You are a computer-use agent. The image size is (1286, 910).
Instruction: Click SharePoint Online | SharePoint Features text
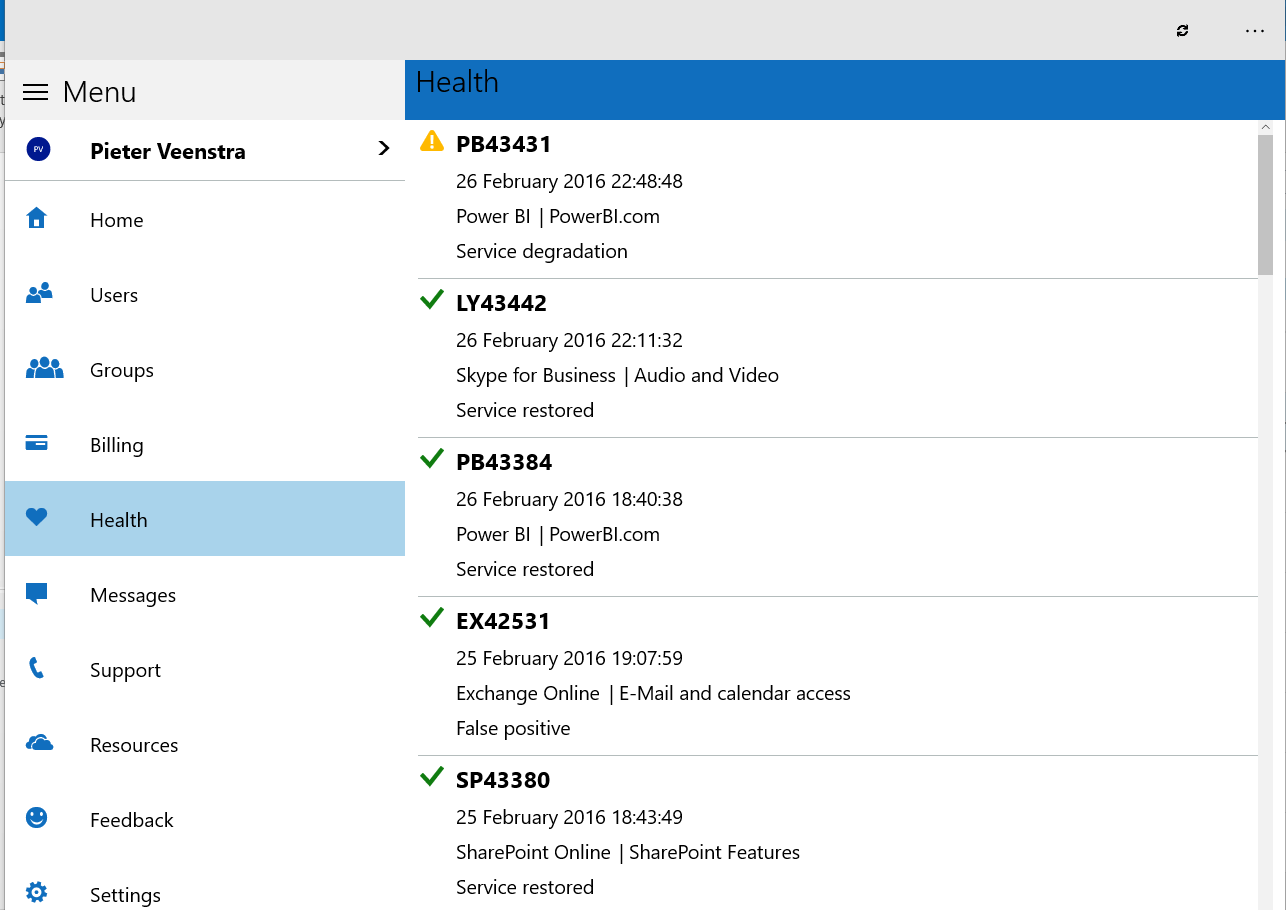[628, 853]
